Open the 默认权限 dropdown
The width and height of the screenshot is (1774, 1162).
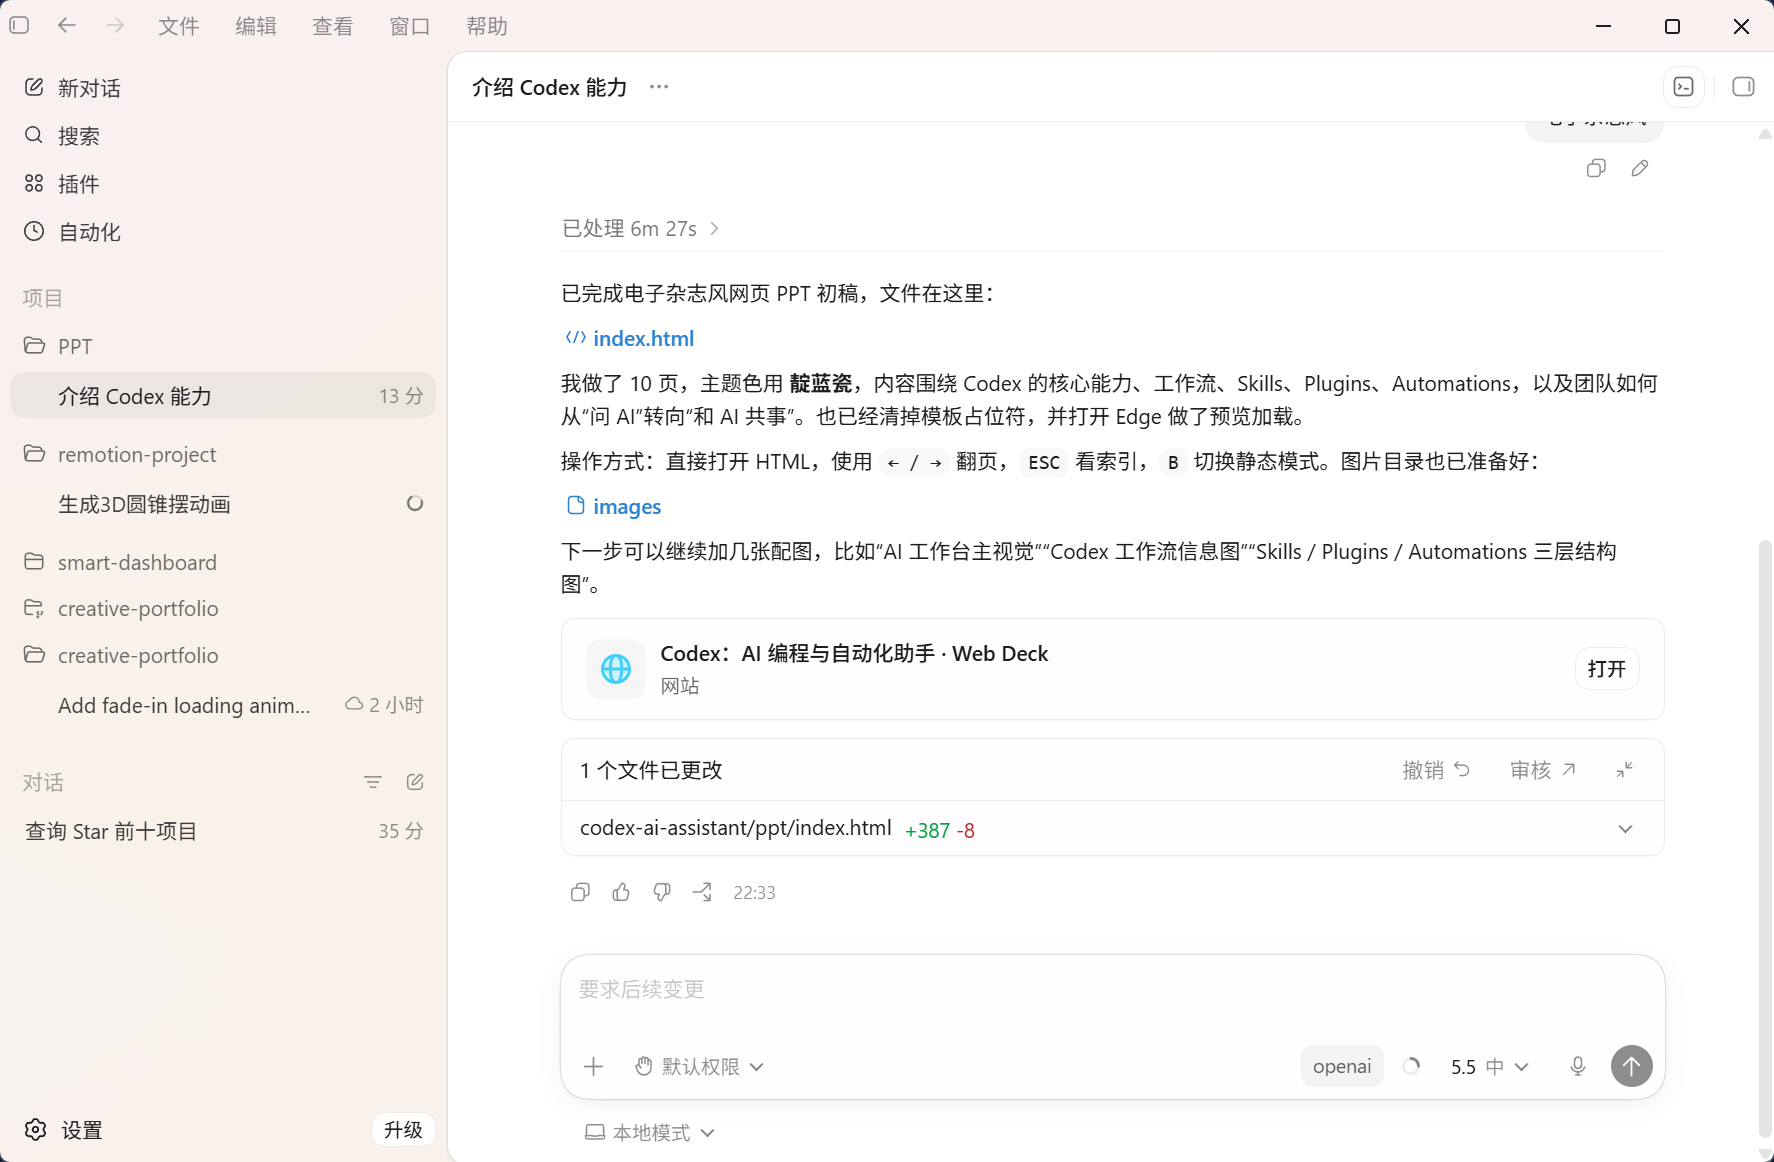click(700, 1067)
